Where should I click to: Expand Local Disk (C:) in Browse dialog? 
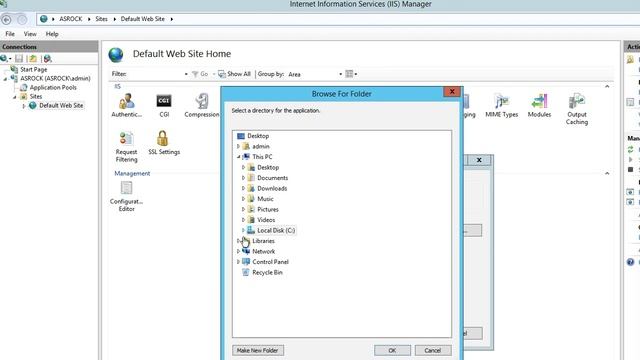(x=243, y=230)
